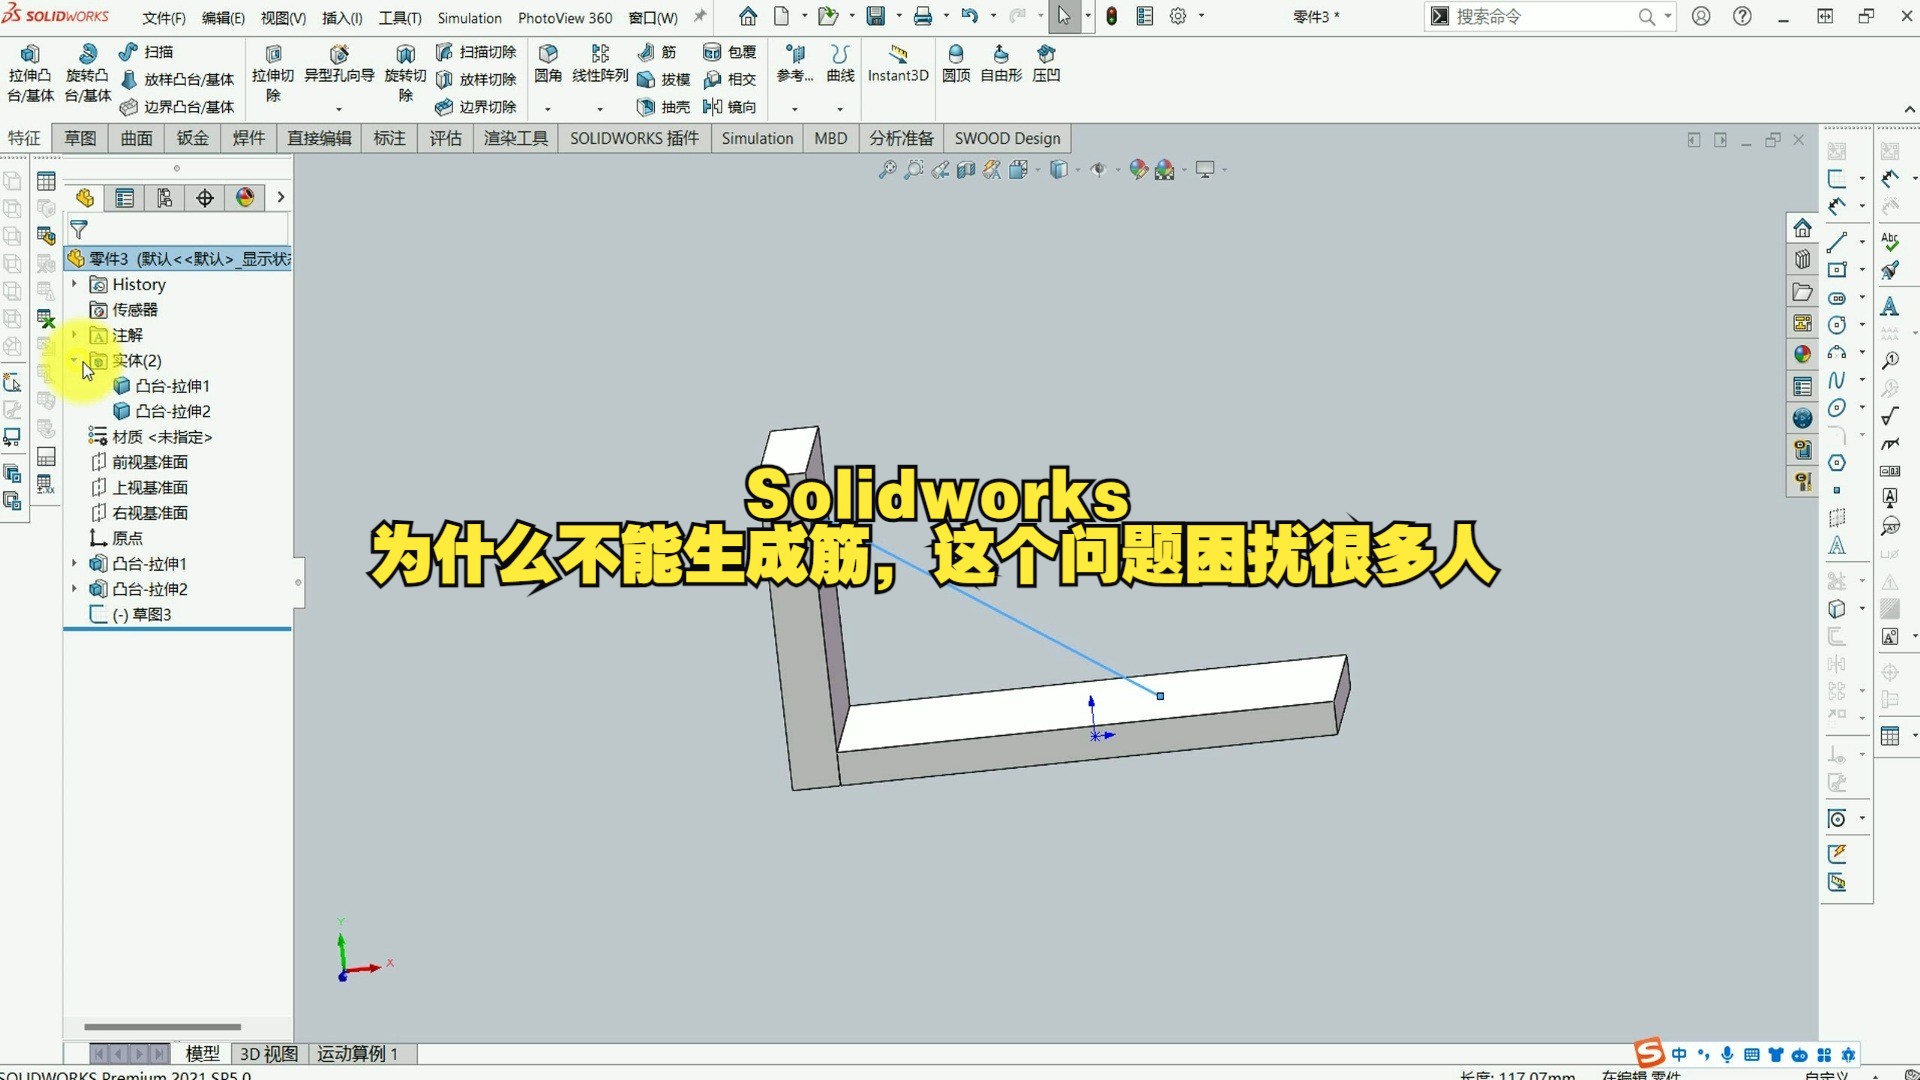The height and width of the screenshot is (1080, 1920).
Task: Click the Save button in the toolbar
Action: click(874, 16)
